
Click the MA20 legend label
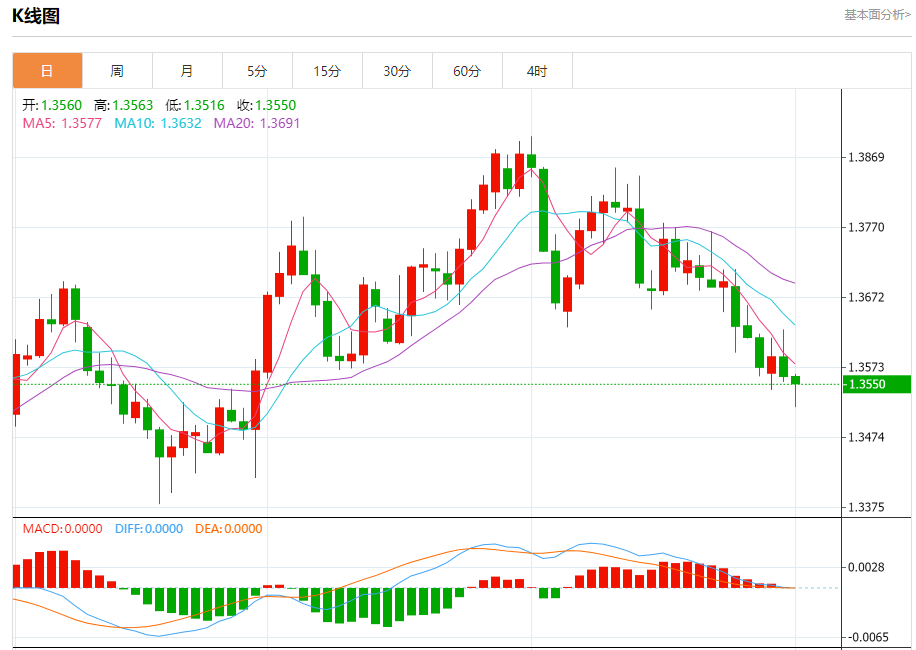[x=256, y=123]
